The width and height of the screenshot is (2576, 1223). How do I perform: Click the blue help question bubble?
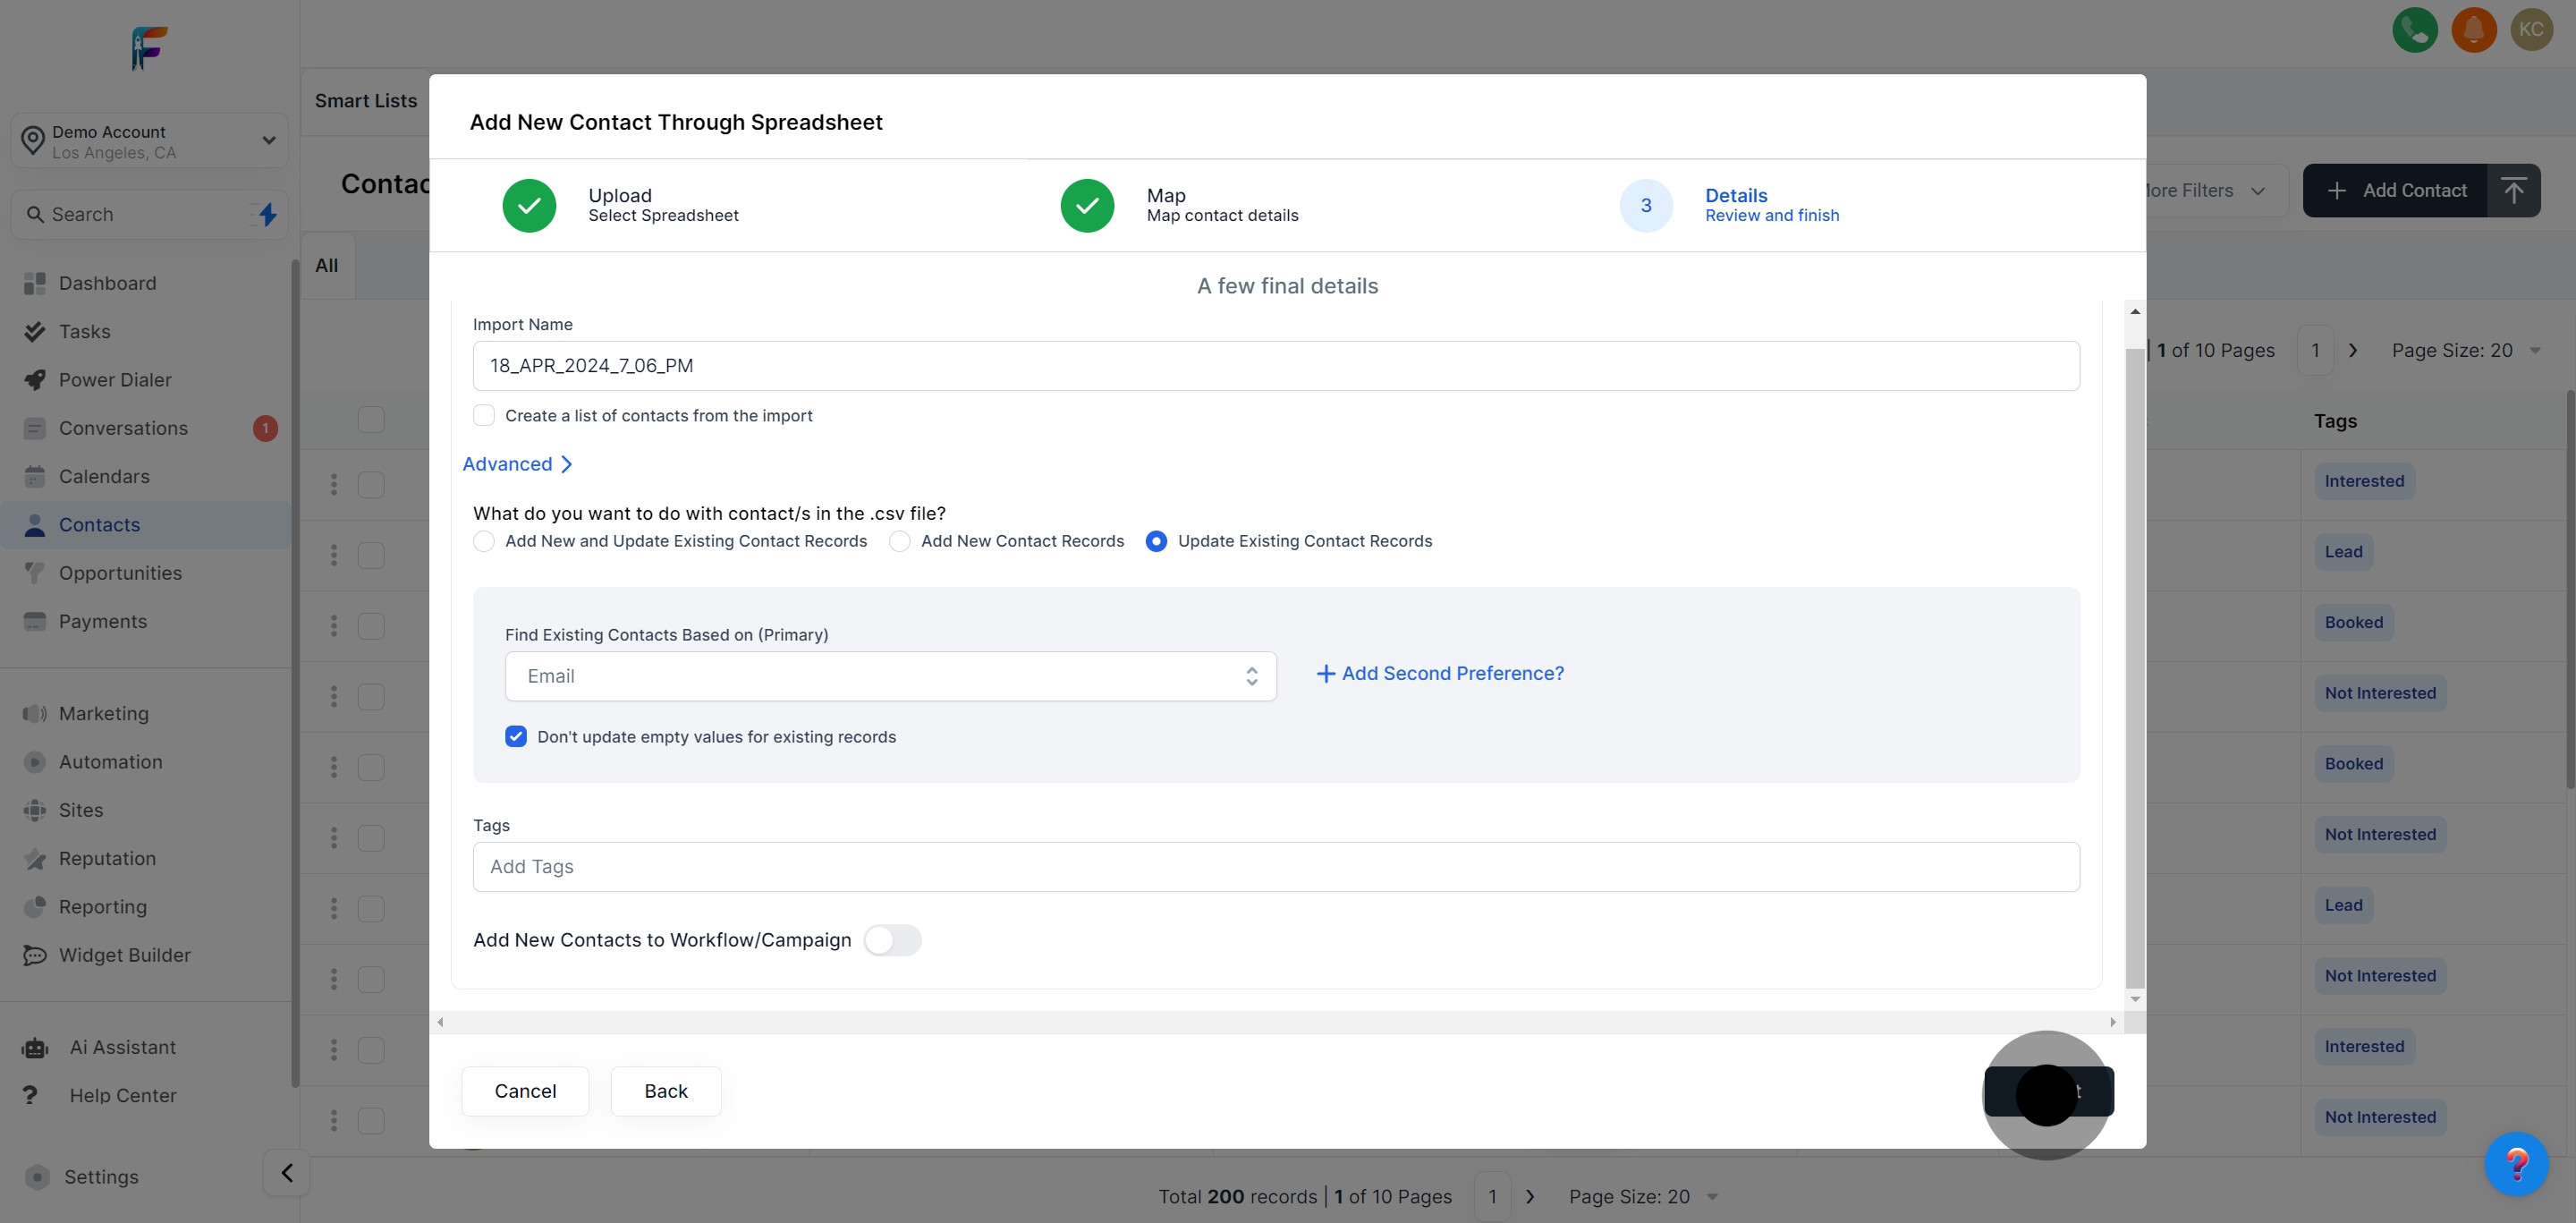(x=2516, y=1163)
